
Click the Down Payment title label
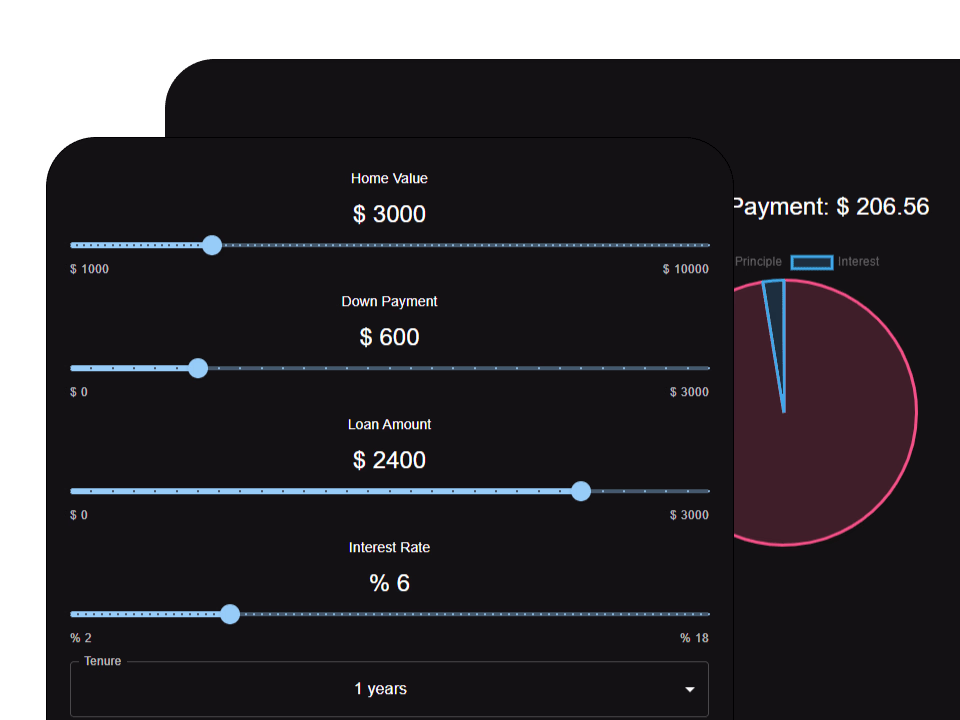point(389,302)
